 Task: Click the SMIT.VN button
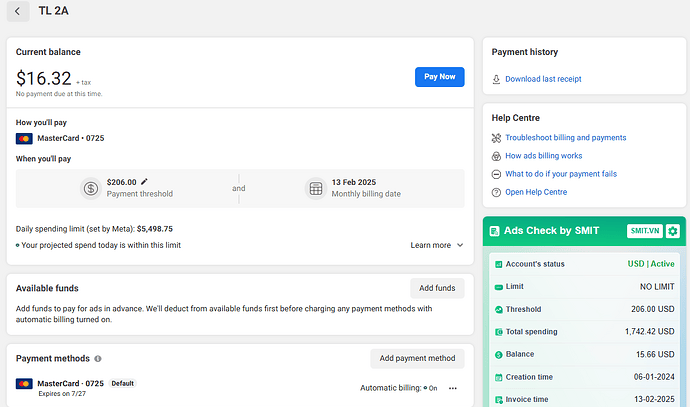point(645,231)
